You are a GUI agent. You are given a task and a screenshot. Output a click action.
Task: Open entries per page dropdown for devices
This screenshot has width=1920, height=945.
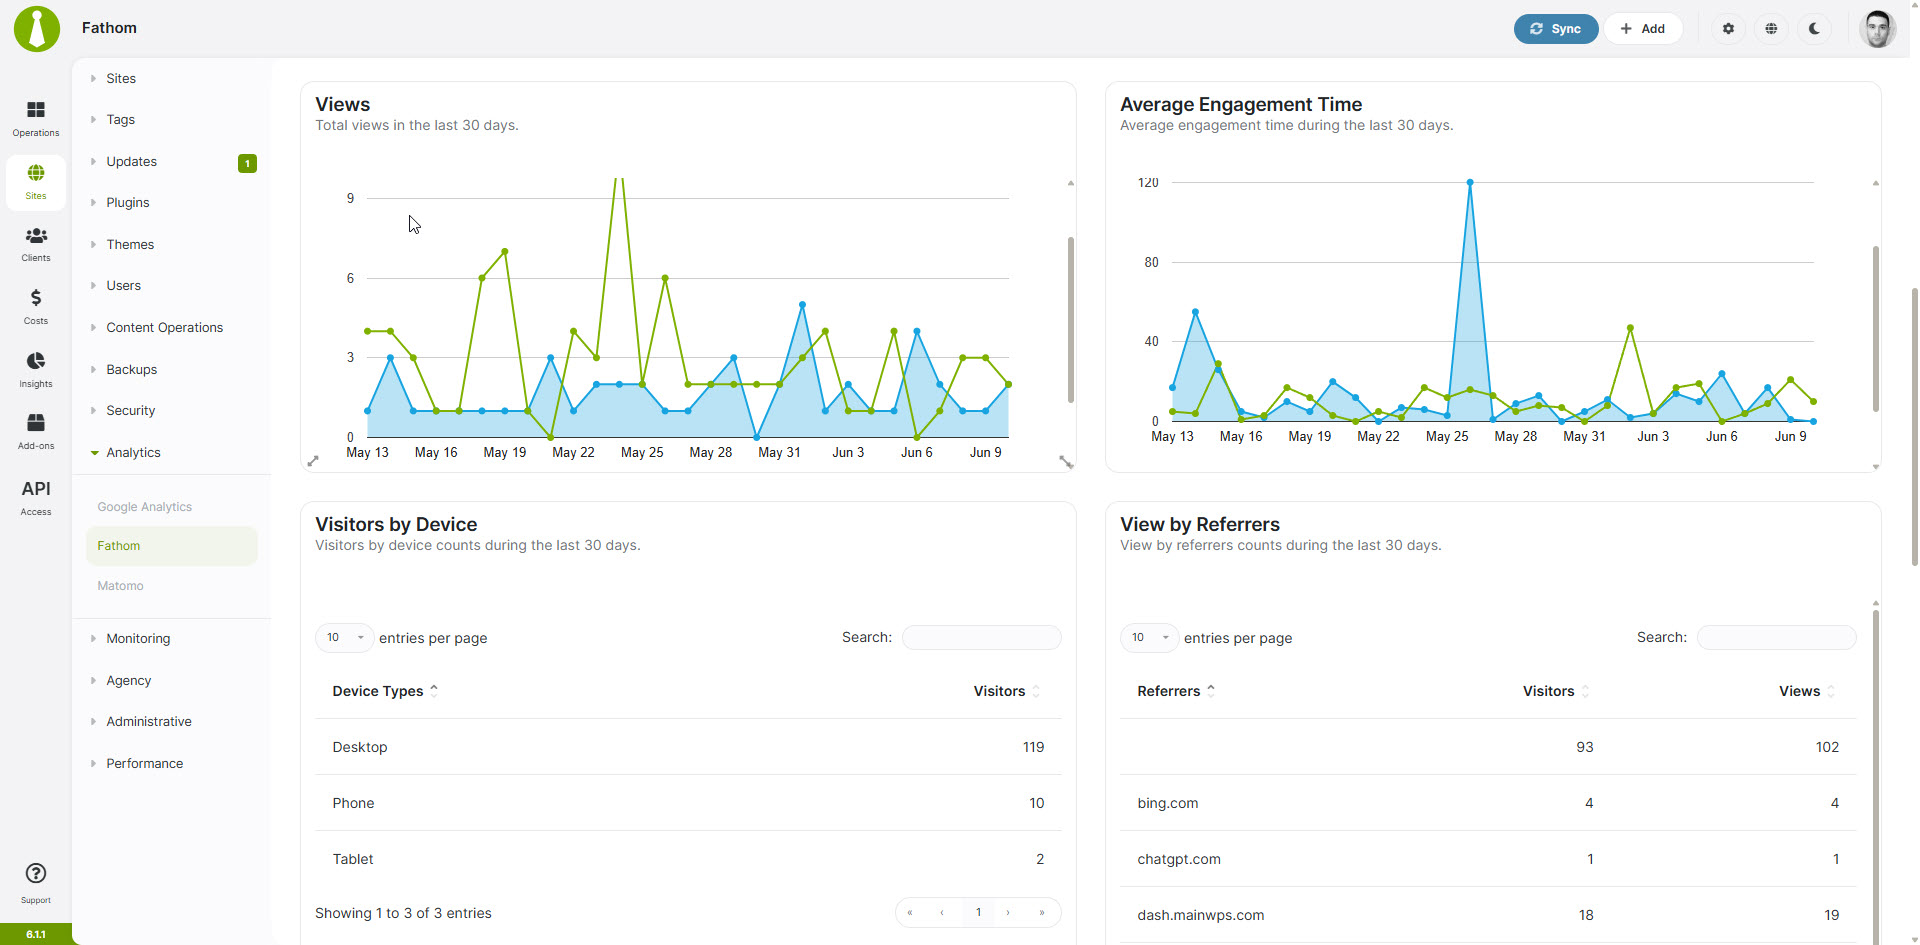[x=345, y=638]
